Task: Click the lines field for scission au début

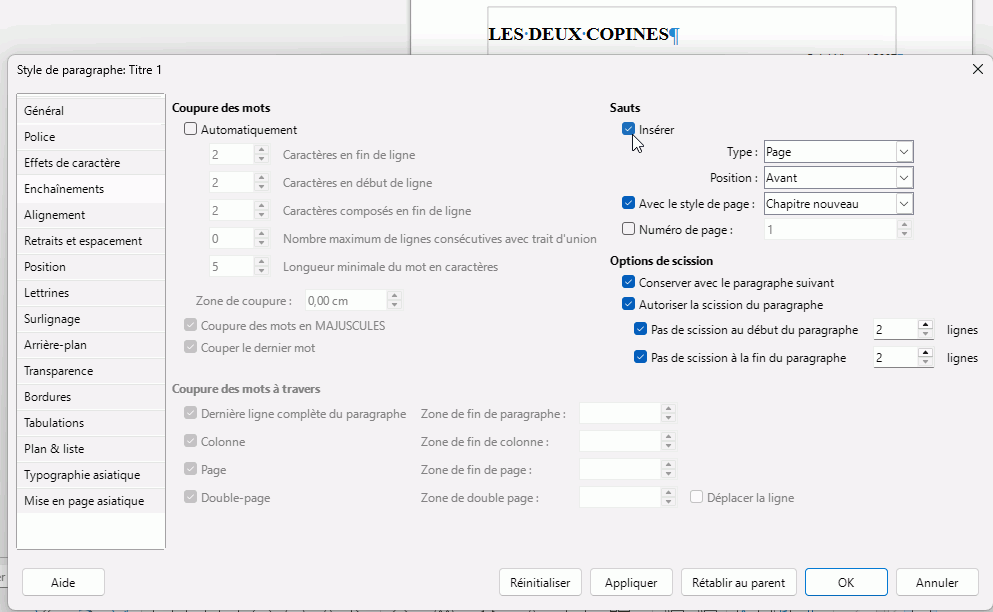Action: tap(894, 330)
